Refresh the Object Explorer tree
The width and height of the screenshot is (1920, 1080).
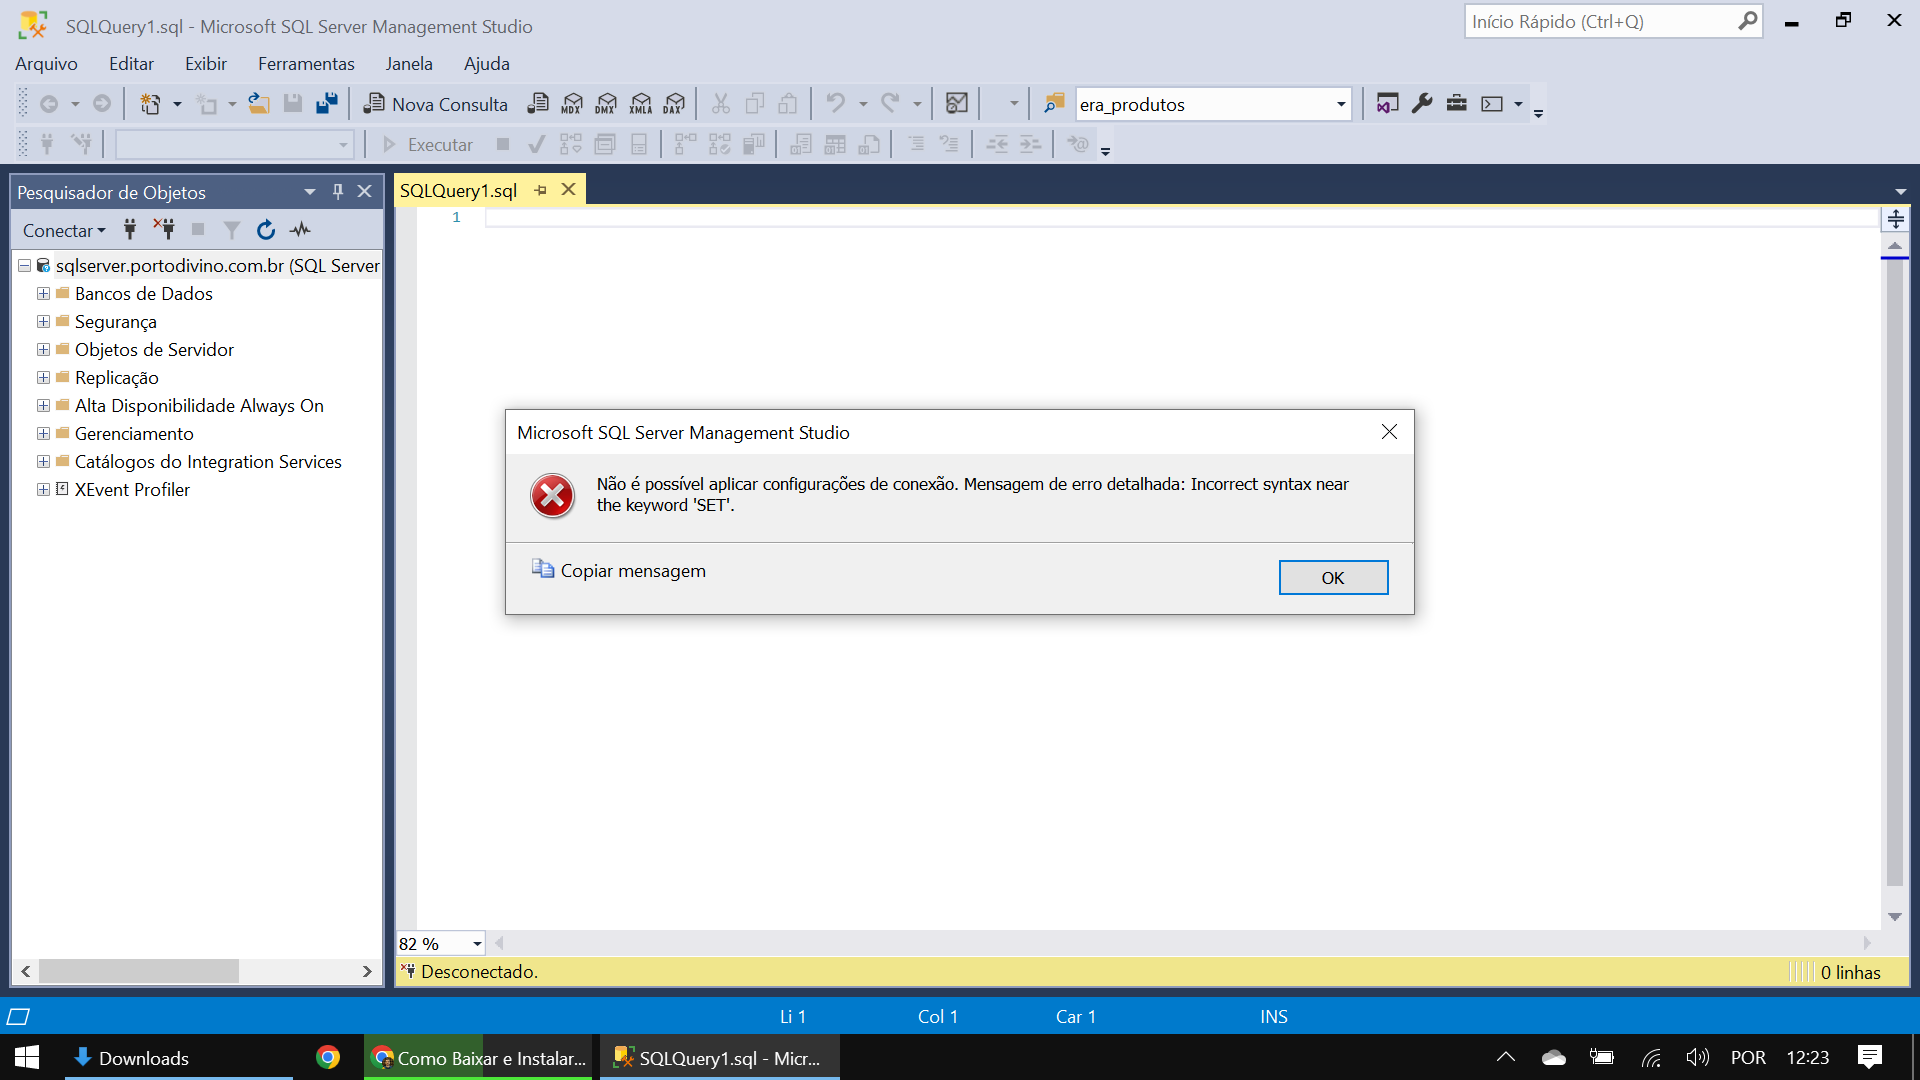point(265,230)
